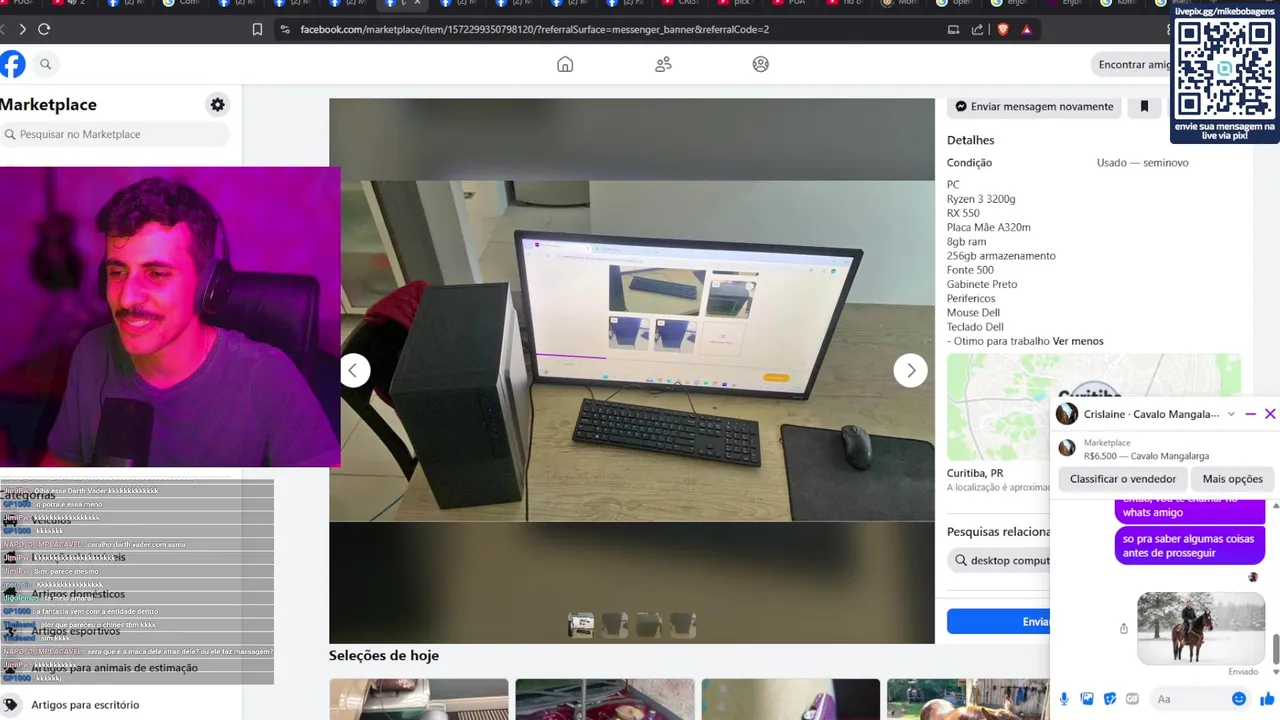
Task: Click the facebook.com marketplace URL field
Action: [x=534, y=29]
